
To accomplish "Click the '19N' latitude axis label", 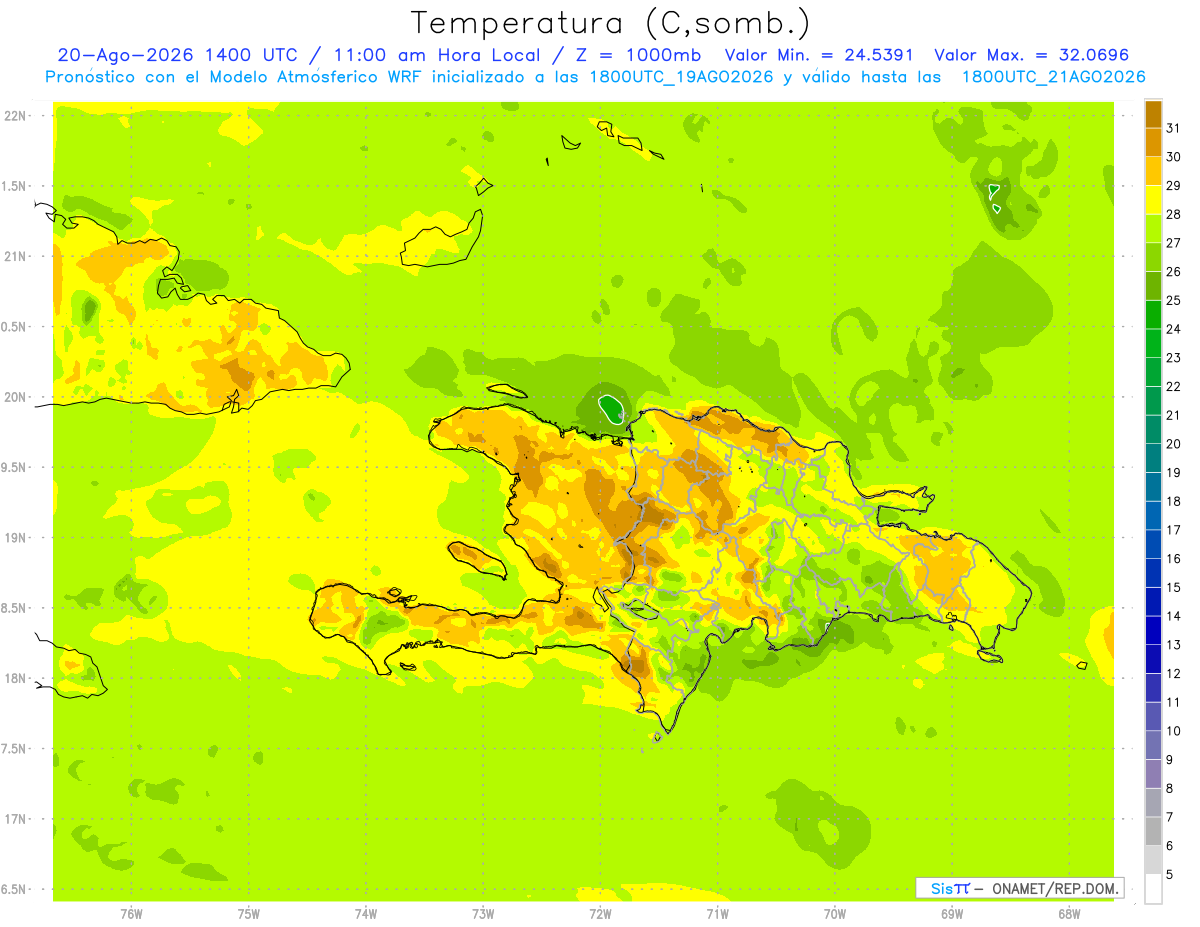I will 16,538.
